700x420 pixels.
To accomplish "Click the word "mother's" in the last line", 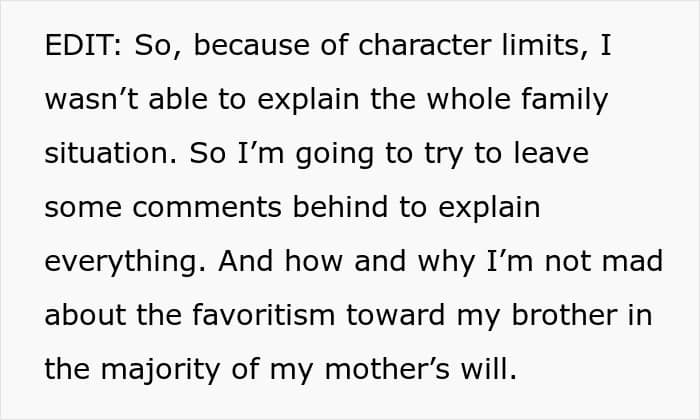I will (405, 369).
